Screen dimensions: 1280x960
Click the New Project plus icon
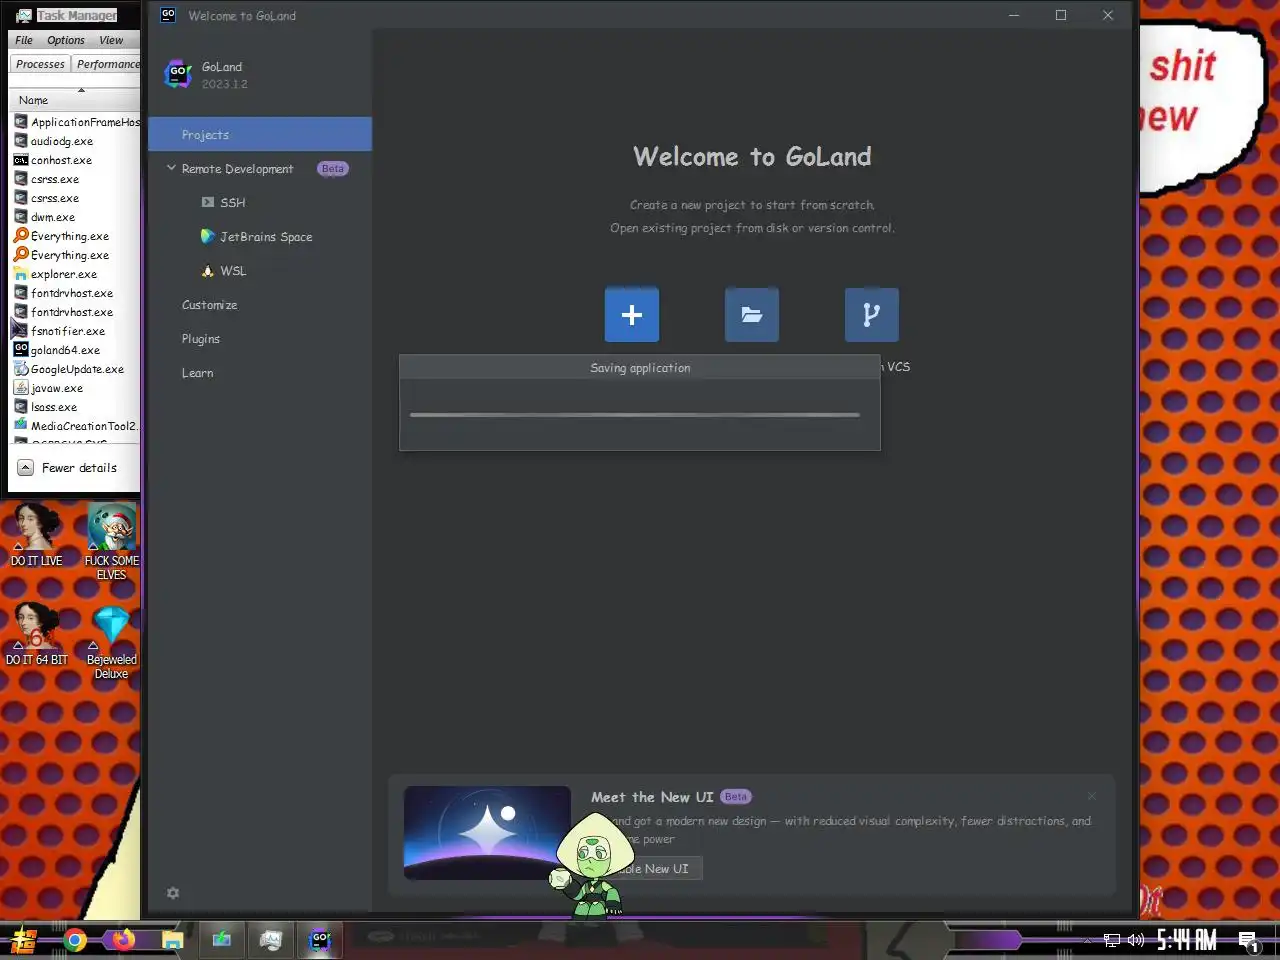click(x=631, y=315)
